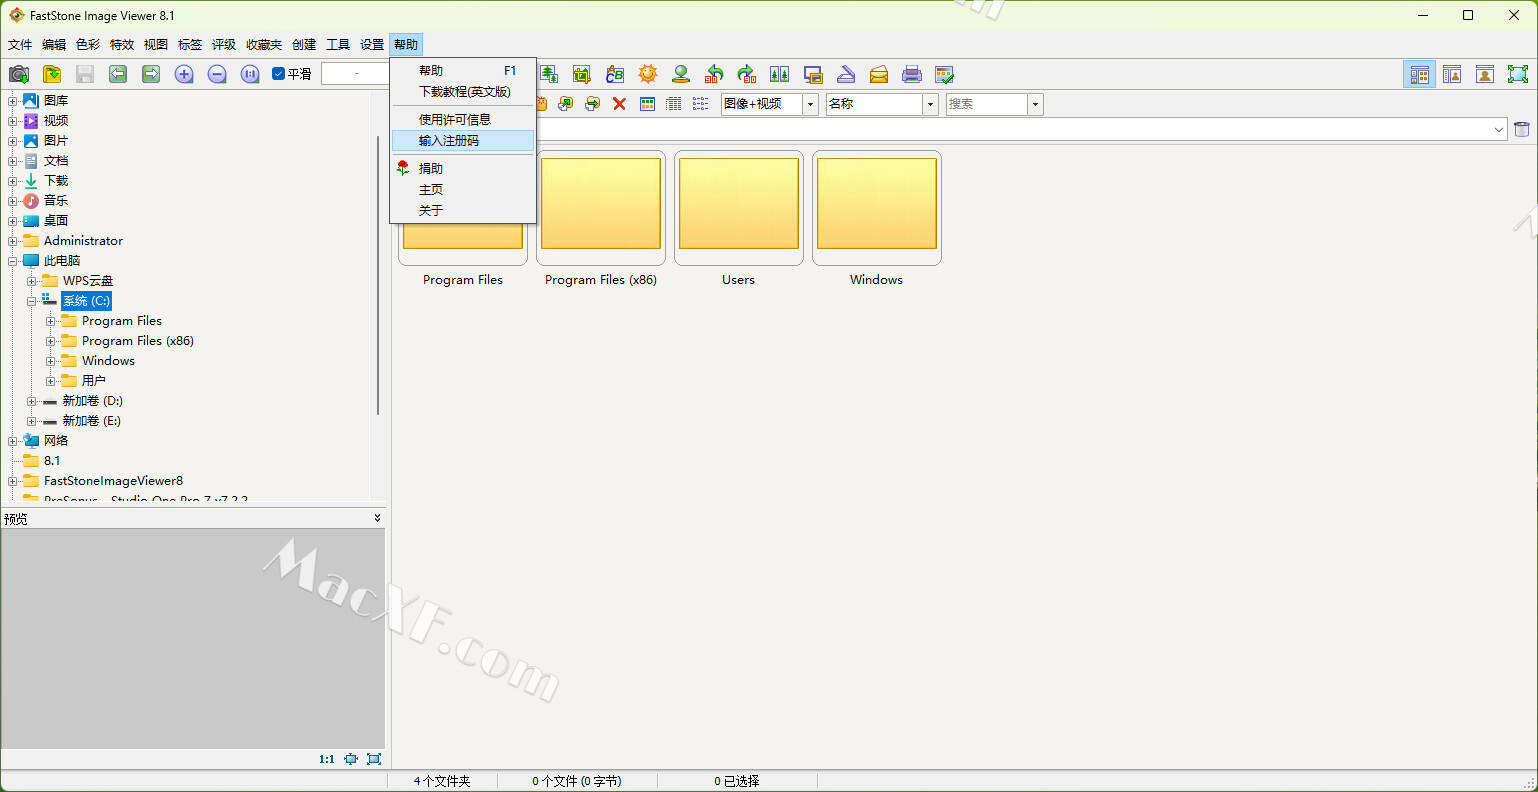Open the 特效 menu
Screen dimensions: 1538x792
(122, 45)
